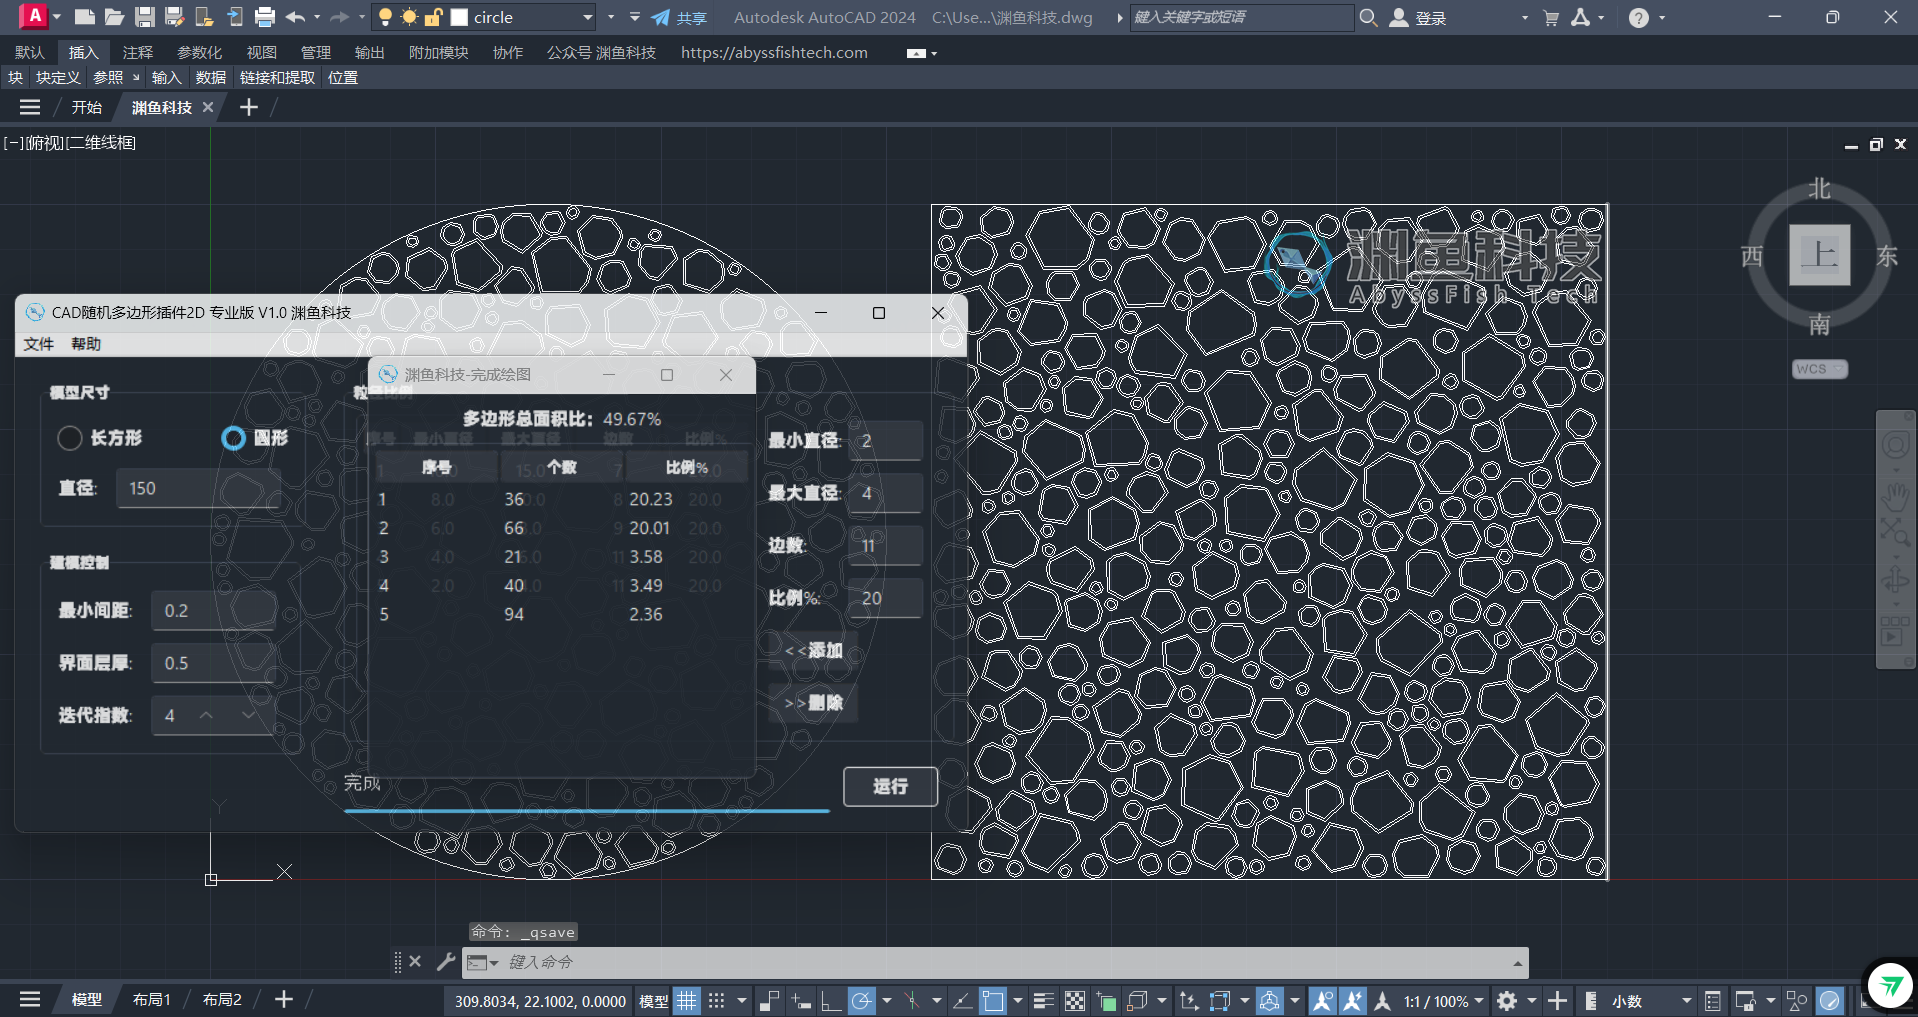Click the Undo arrow icon
The image size is (1918, 1017).
click(x=294, y=17)
